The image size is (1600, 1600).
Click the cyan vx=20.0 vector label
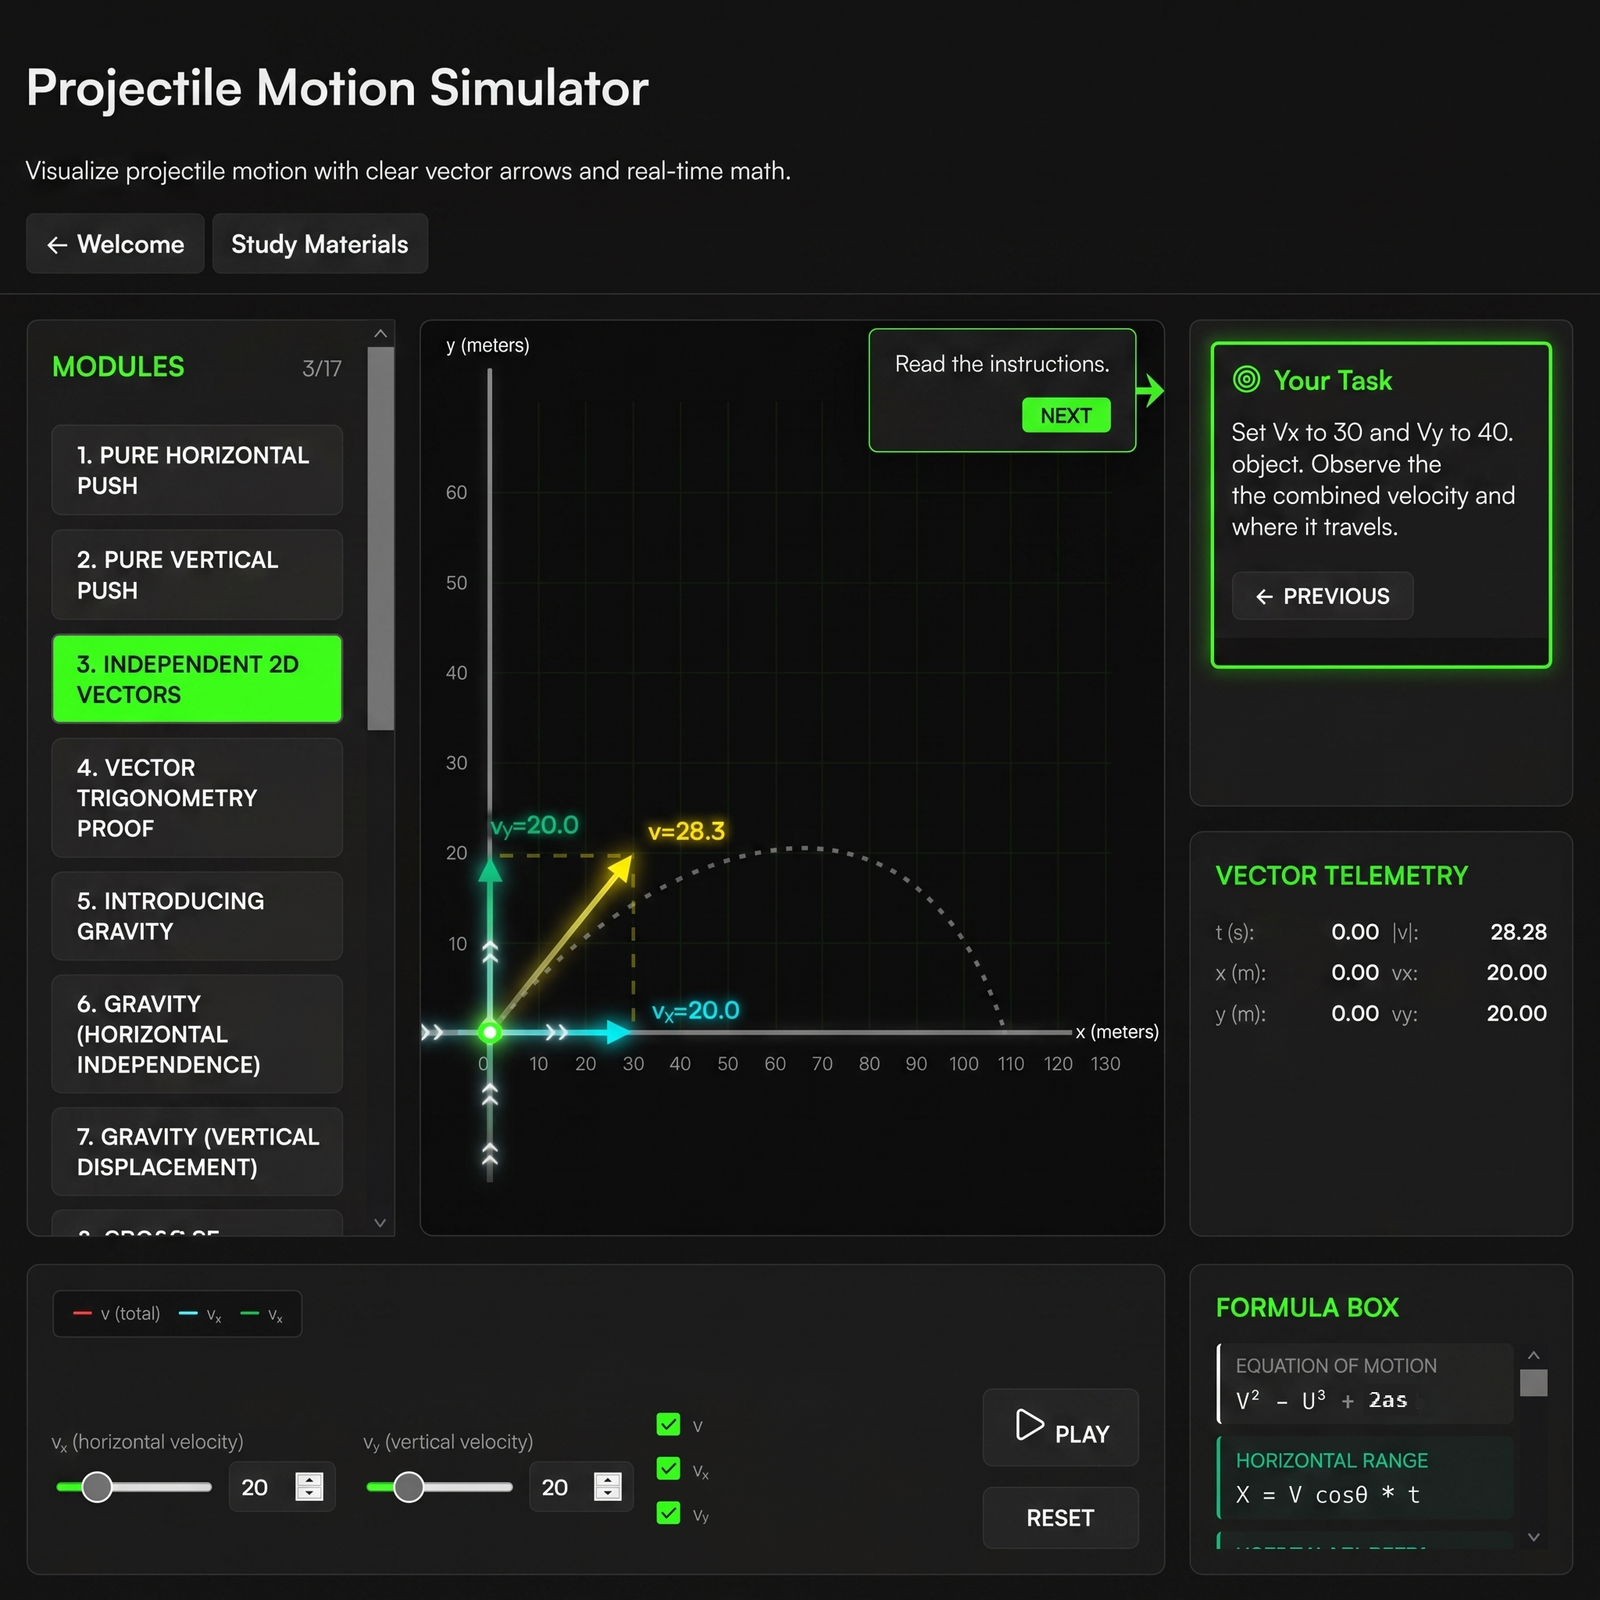(x=695, y=1011)
